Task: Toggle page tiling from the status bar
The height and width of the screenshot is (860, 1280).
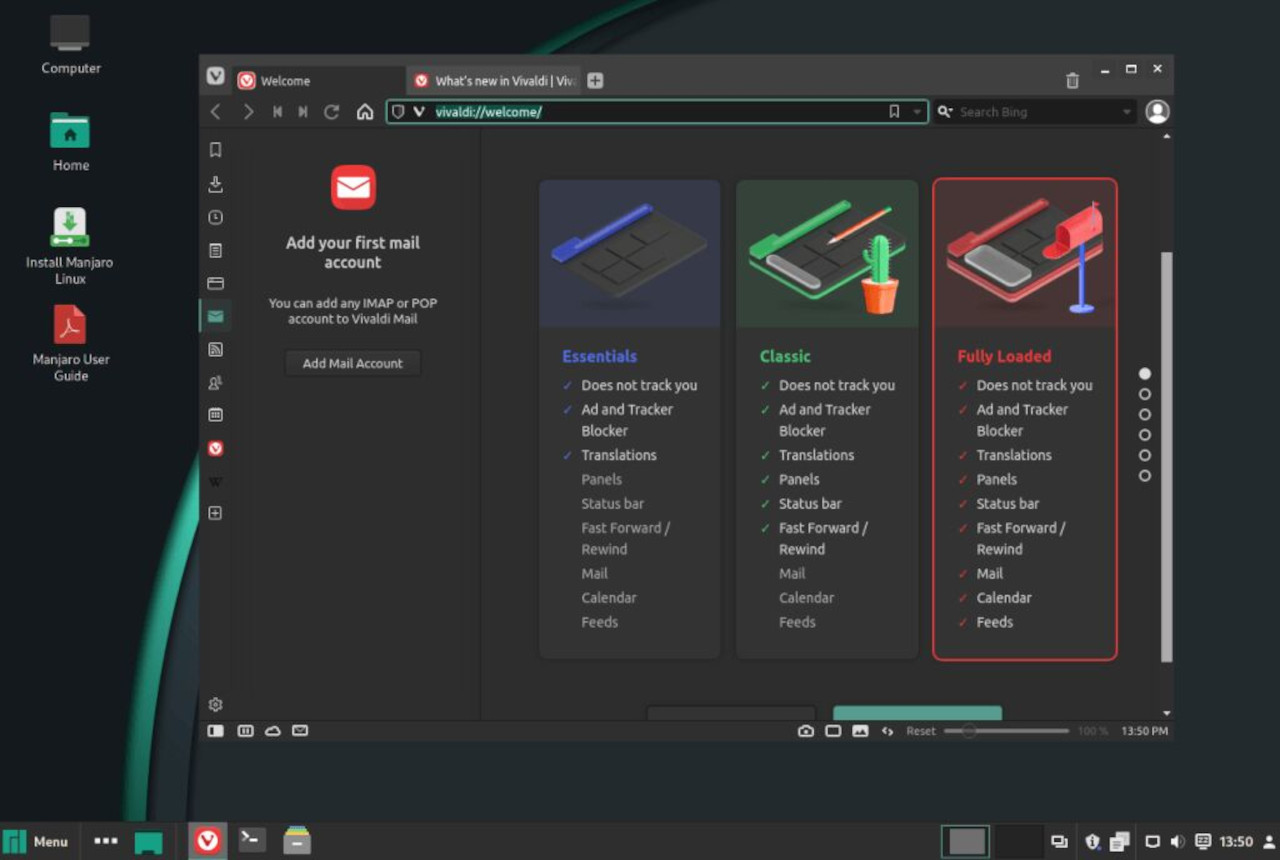Action: tap(833, 731)
